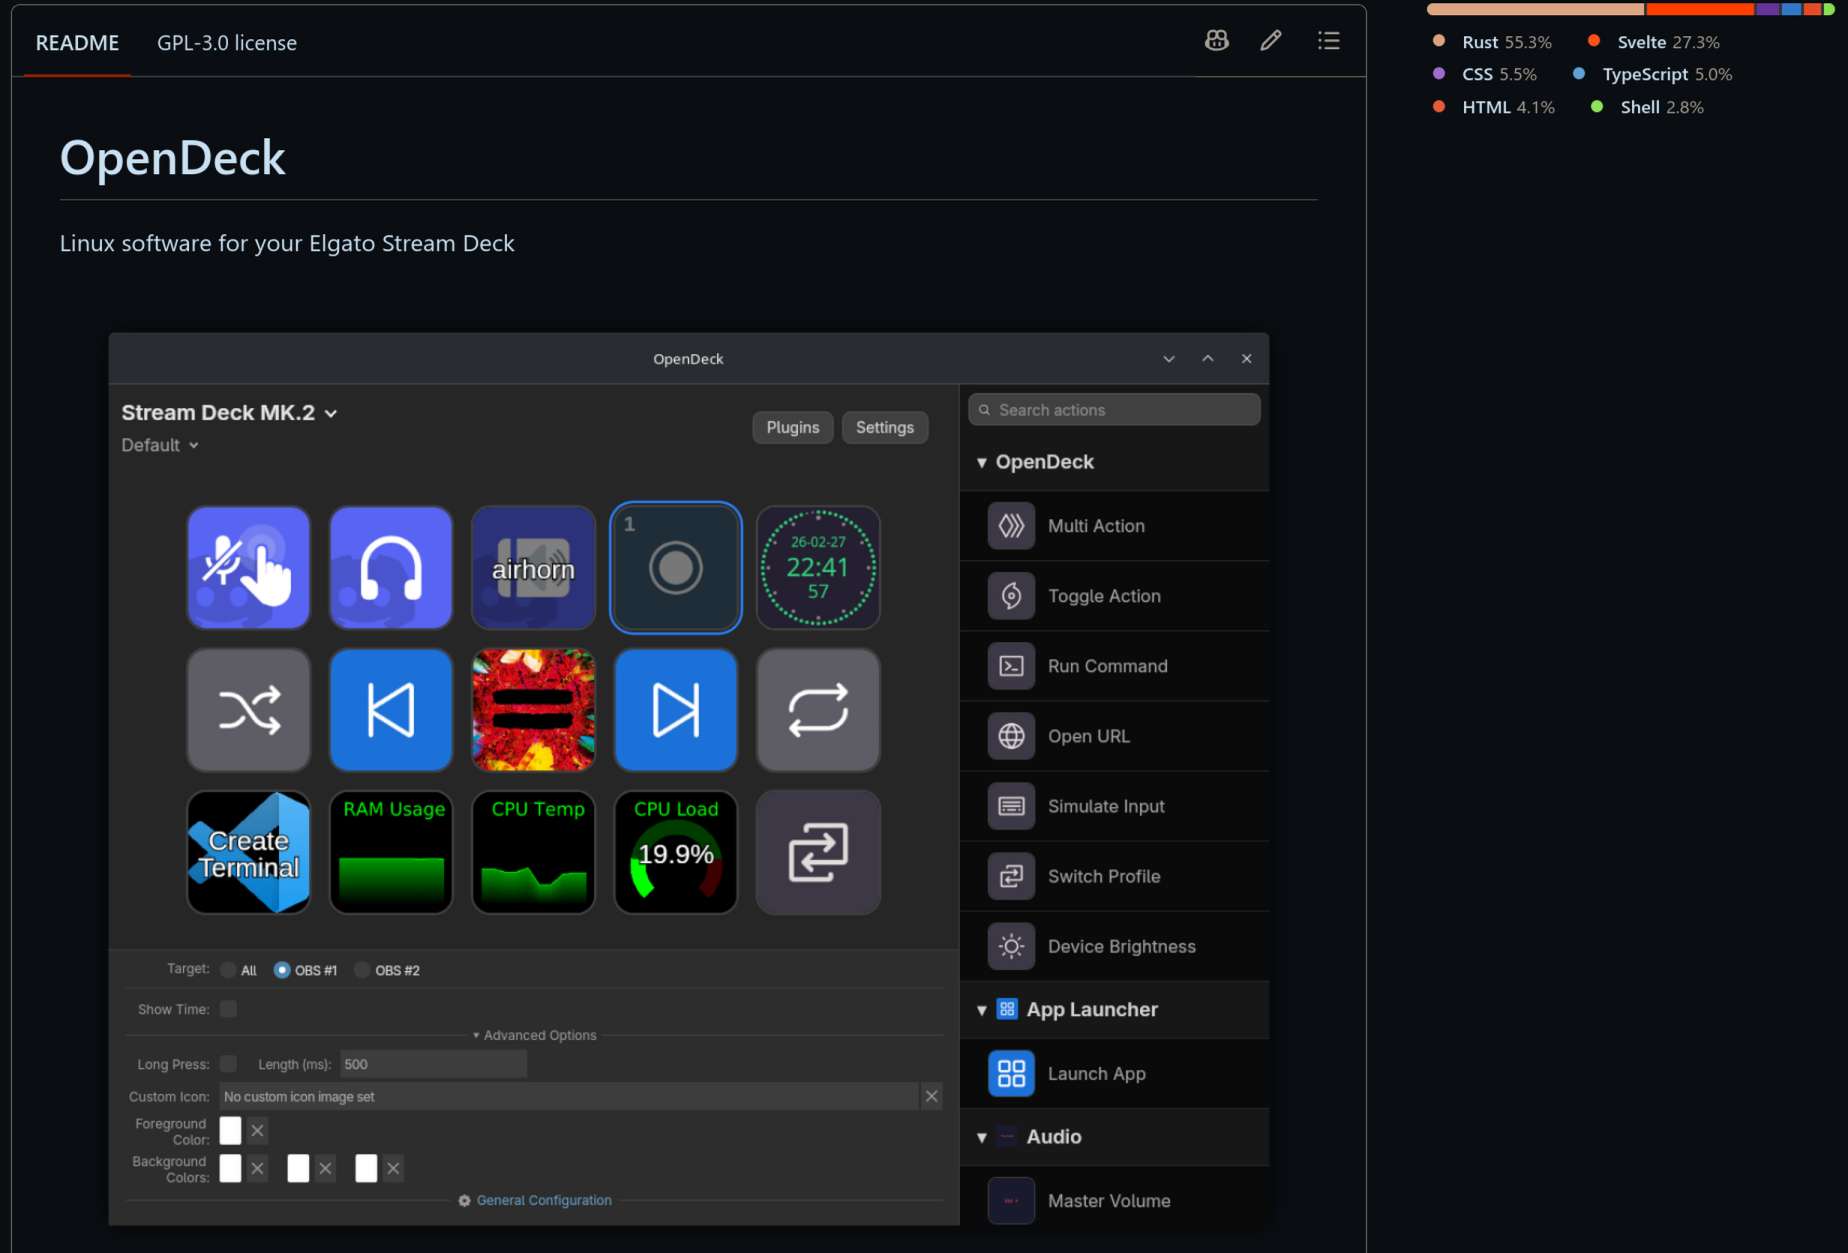Select the next track key
Image resolution: width=1848 pixels, height=1253 pixels.
coord(676,710)
